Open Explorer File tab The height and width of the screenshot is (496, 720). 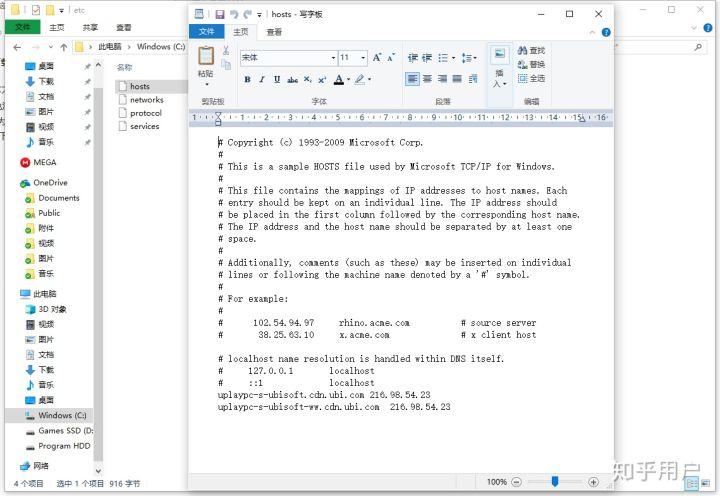click(x=22, y=27)
